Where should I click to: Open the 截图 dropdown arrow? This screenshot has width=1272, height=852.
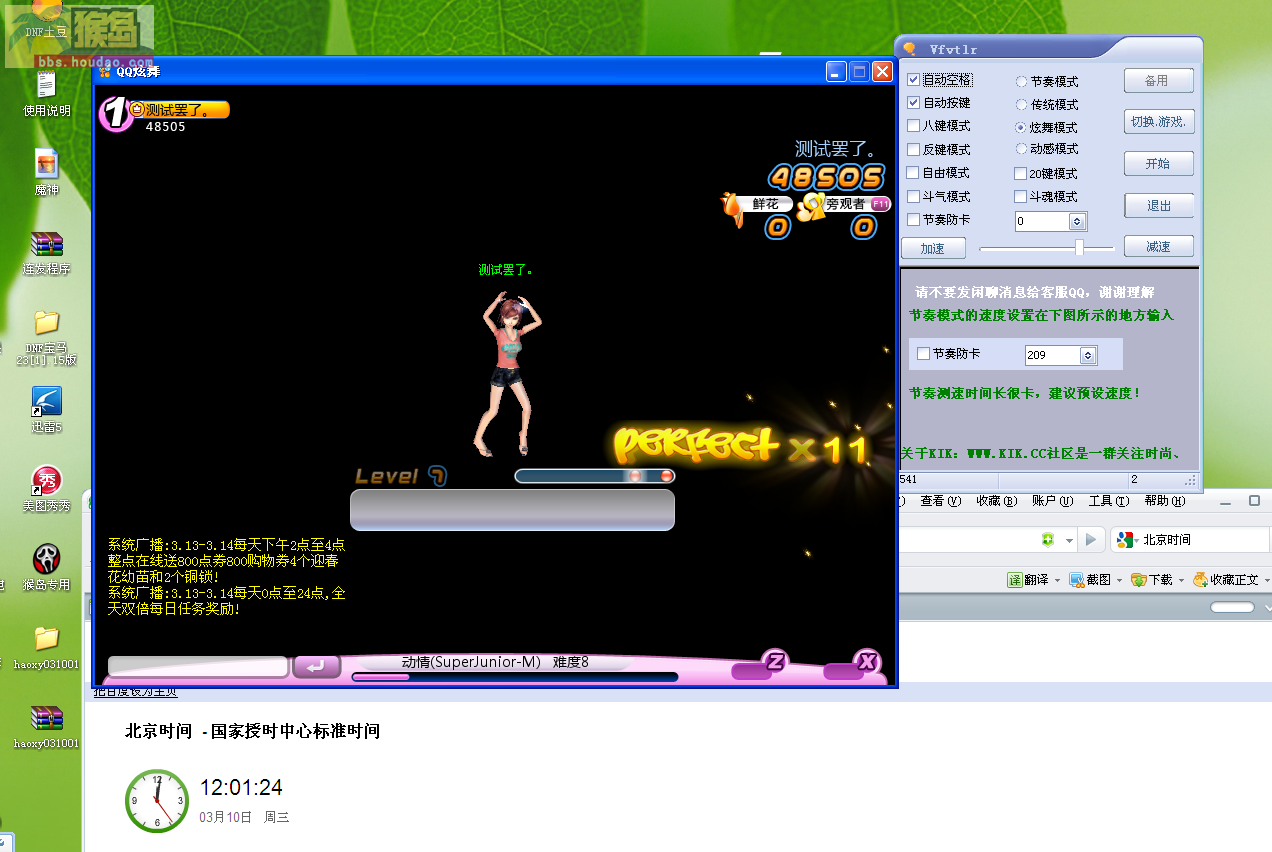[x=1120, y=580]
